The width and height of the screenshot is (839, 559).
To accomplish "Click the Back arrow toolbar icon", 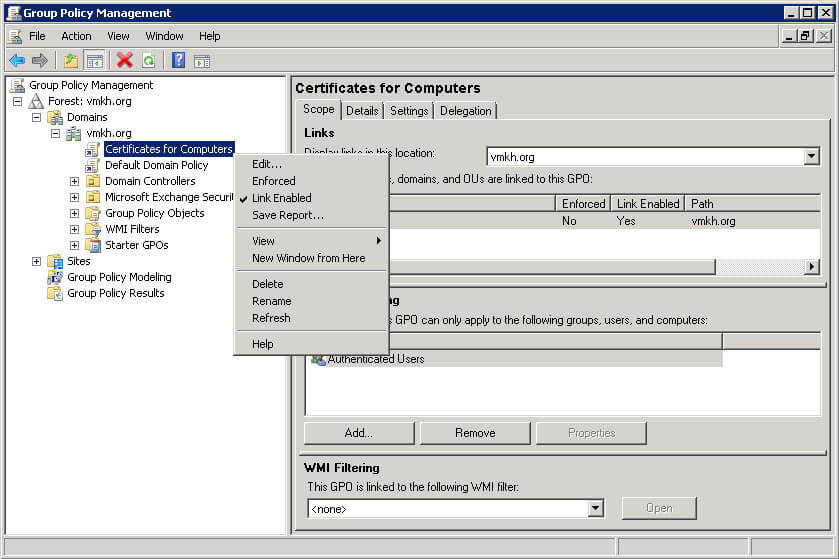I will [17, 60].
